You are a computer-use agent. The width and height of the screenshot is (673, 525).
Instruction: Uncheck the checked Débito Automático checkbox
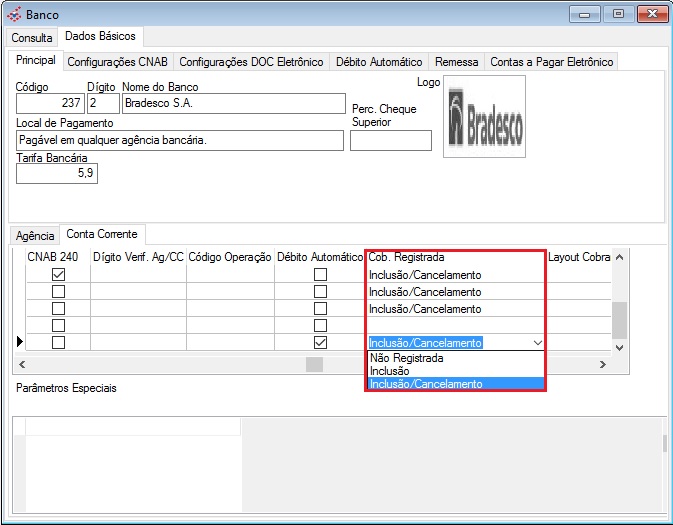(x=320, y=343)
